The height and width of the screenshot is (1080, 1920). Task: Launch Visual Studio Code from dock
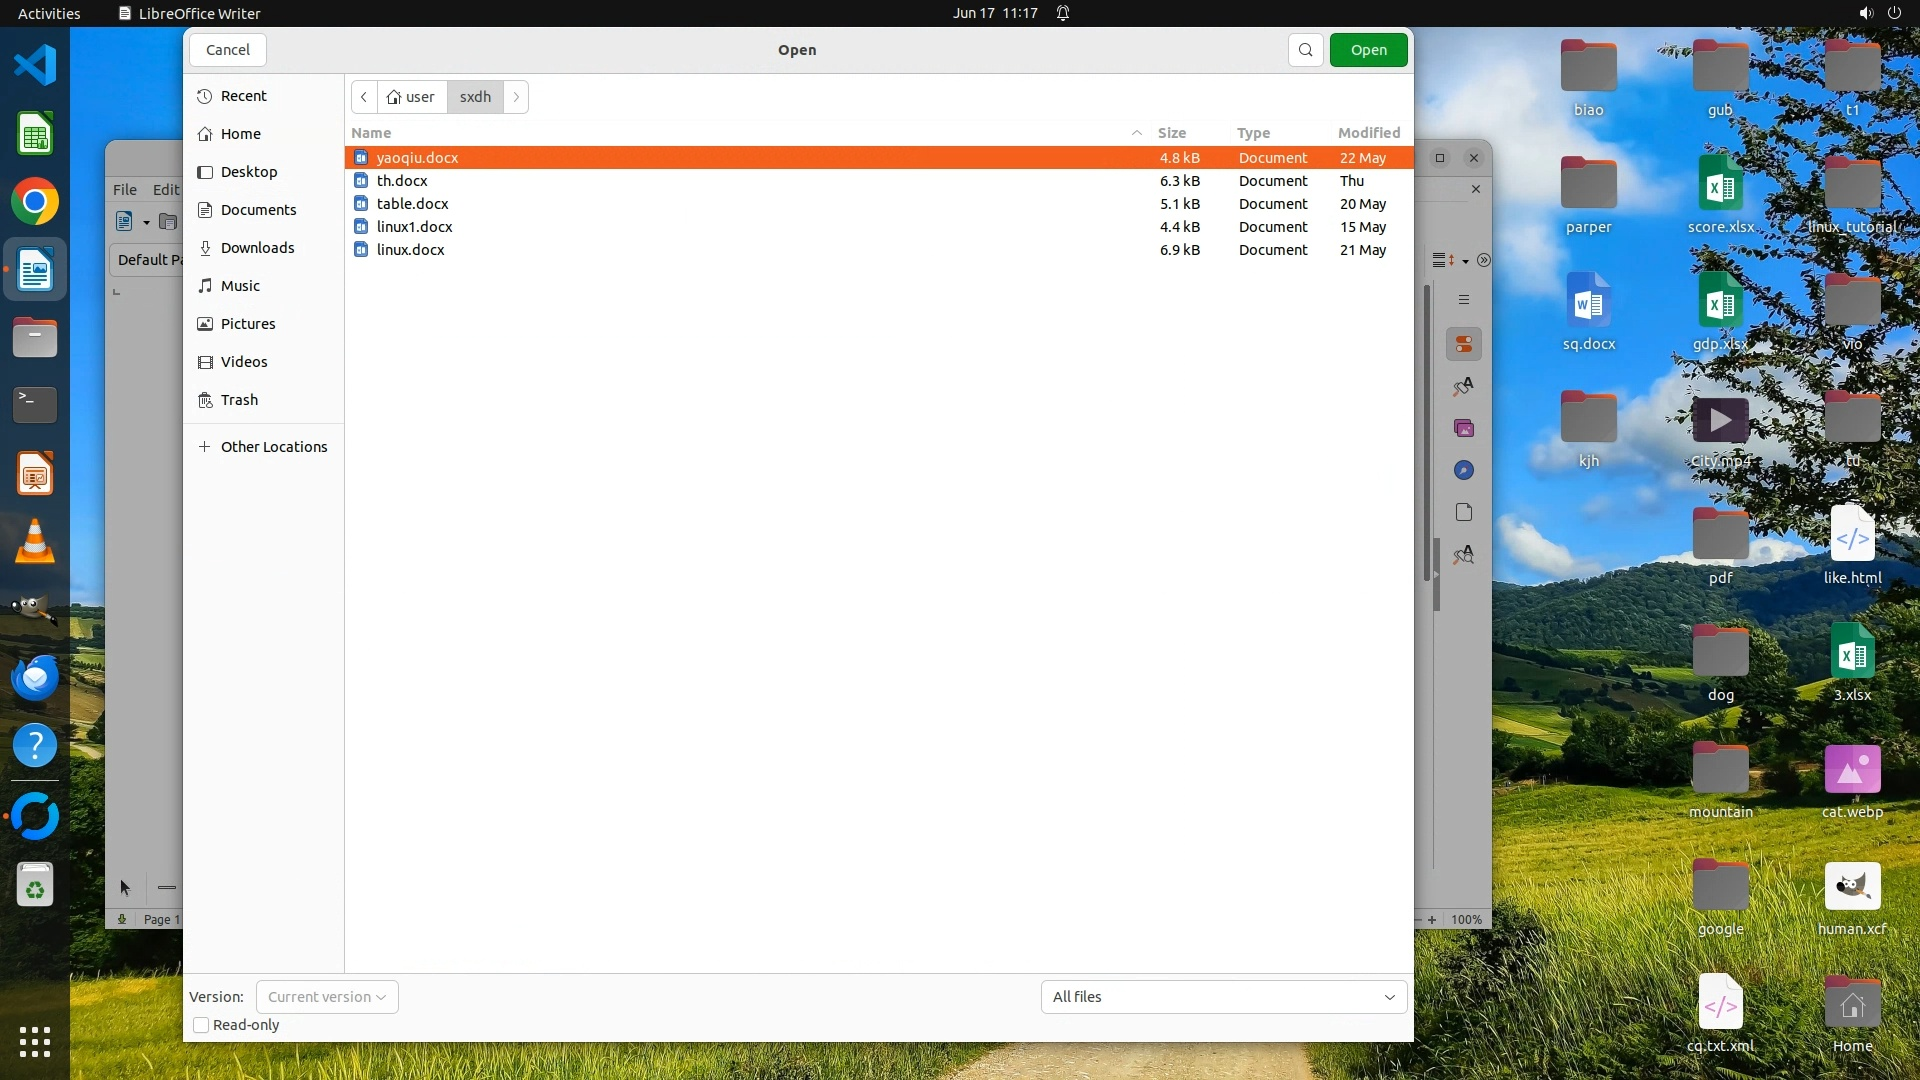pos(35,66)
